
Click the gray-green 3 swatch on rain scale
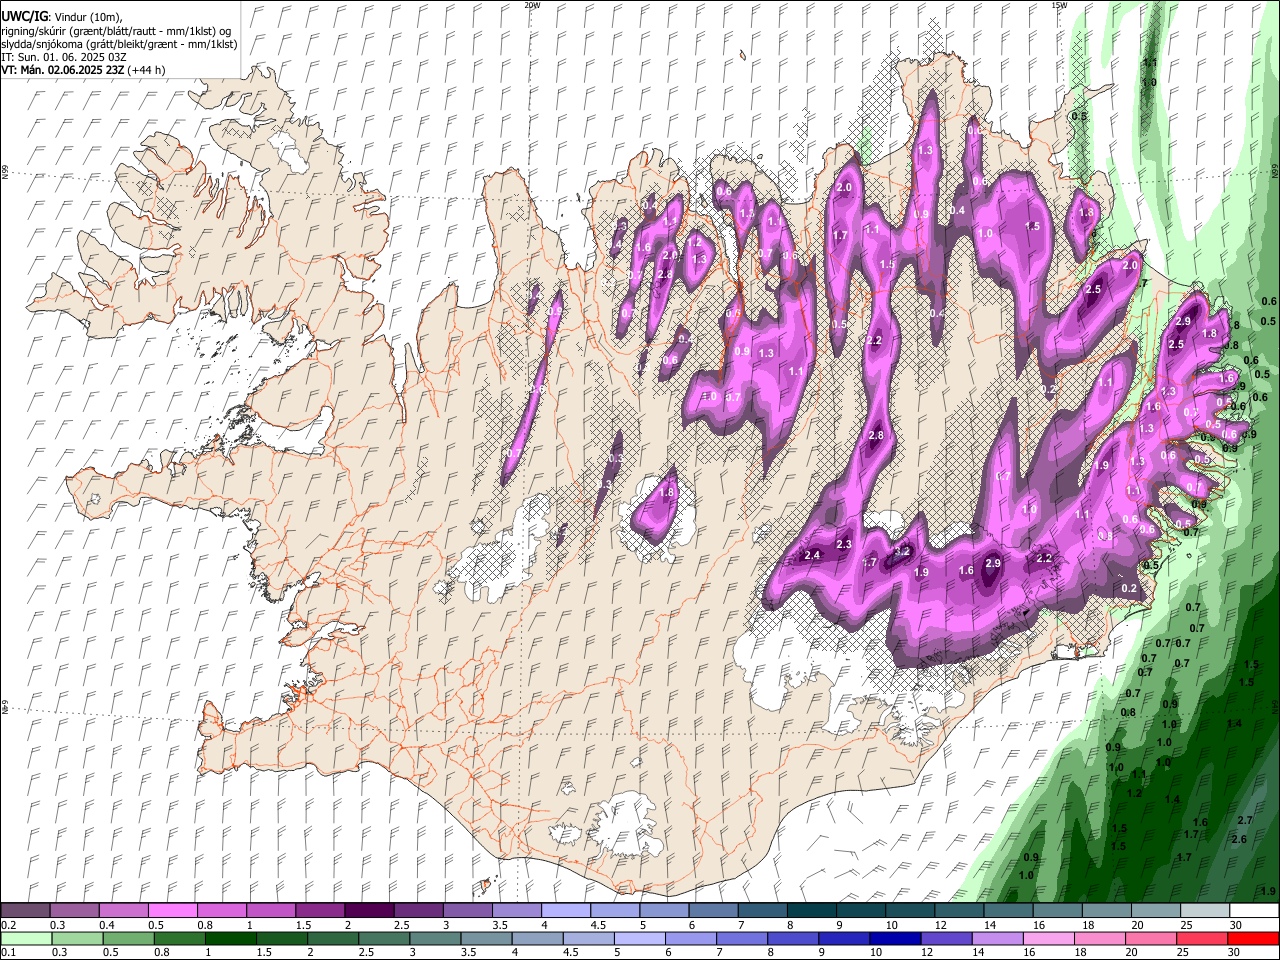(434, 939)
